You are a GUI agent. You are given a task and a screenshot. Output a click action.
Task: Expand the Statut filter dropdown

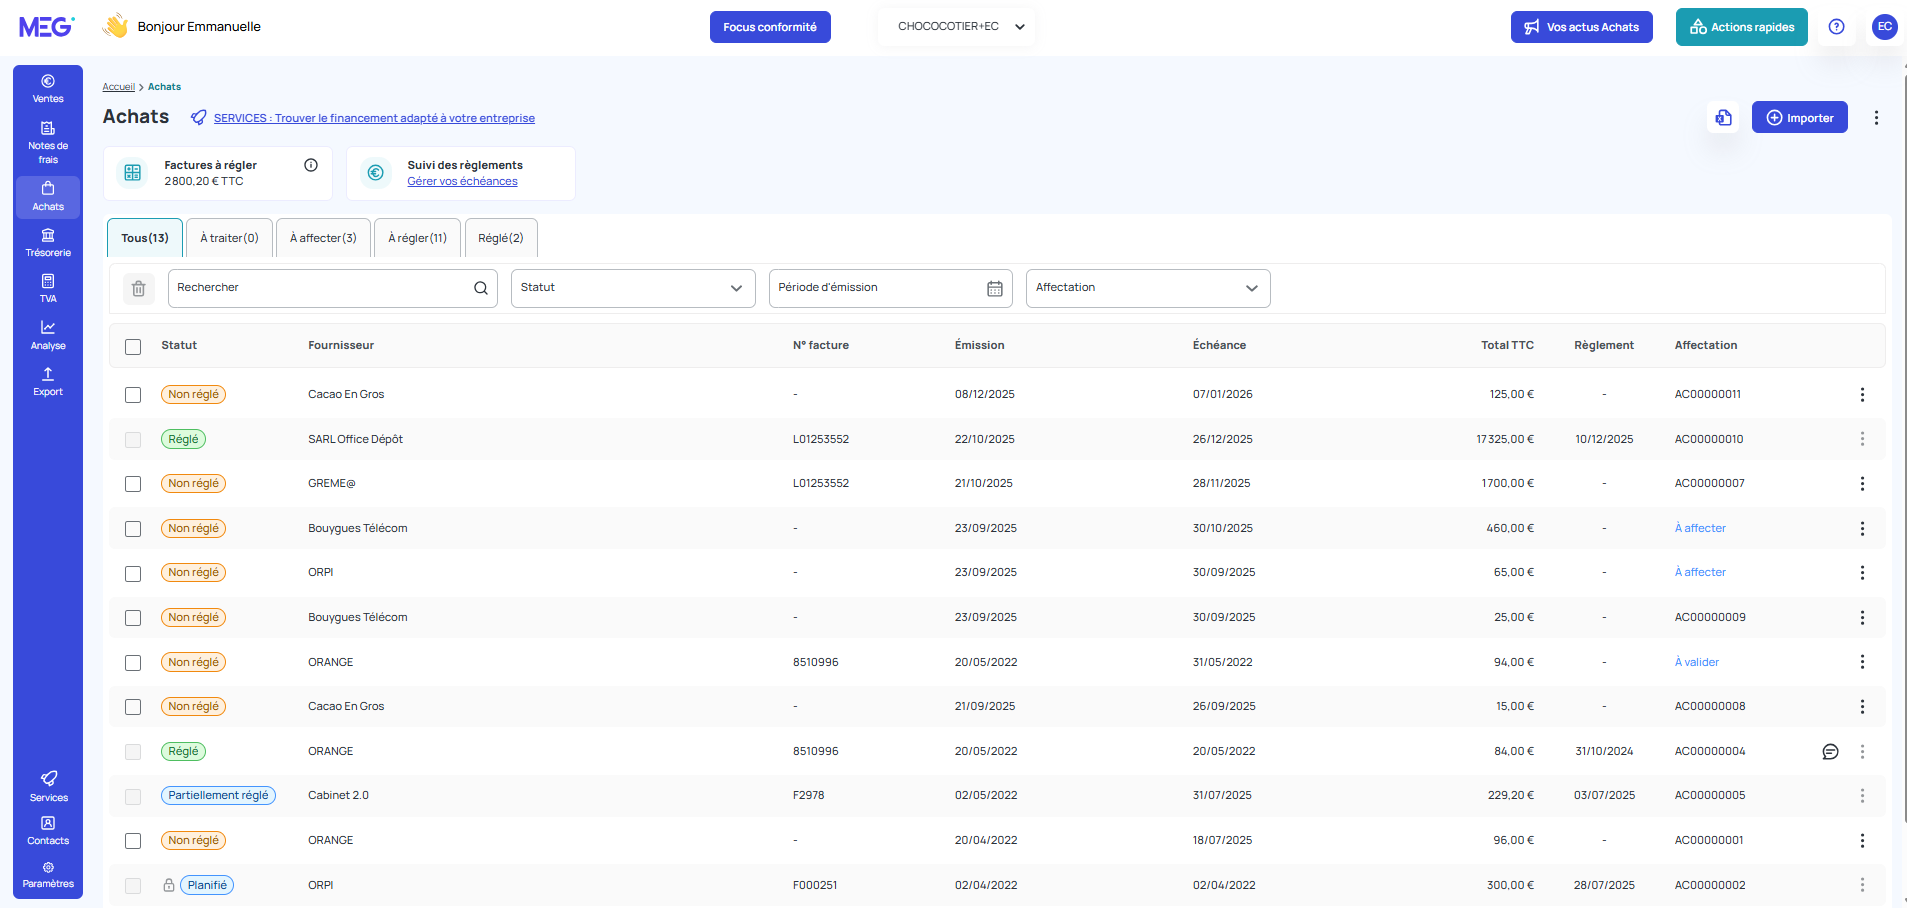(x=633, y=288)
